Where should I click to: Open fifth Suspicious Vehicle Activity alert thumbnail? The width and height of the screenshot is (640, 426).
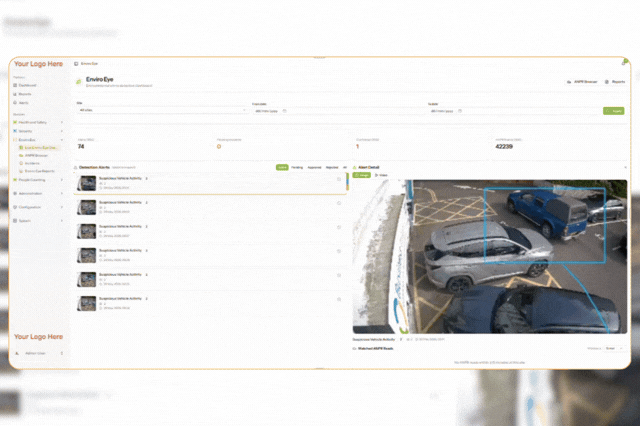87,280
